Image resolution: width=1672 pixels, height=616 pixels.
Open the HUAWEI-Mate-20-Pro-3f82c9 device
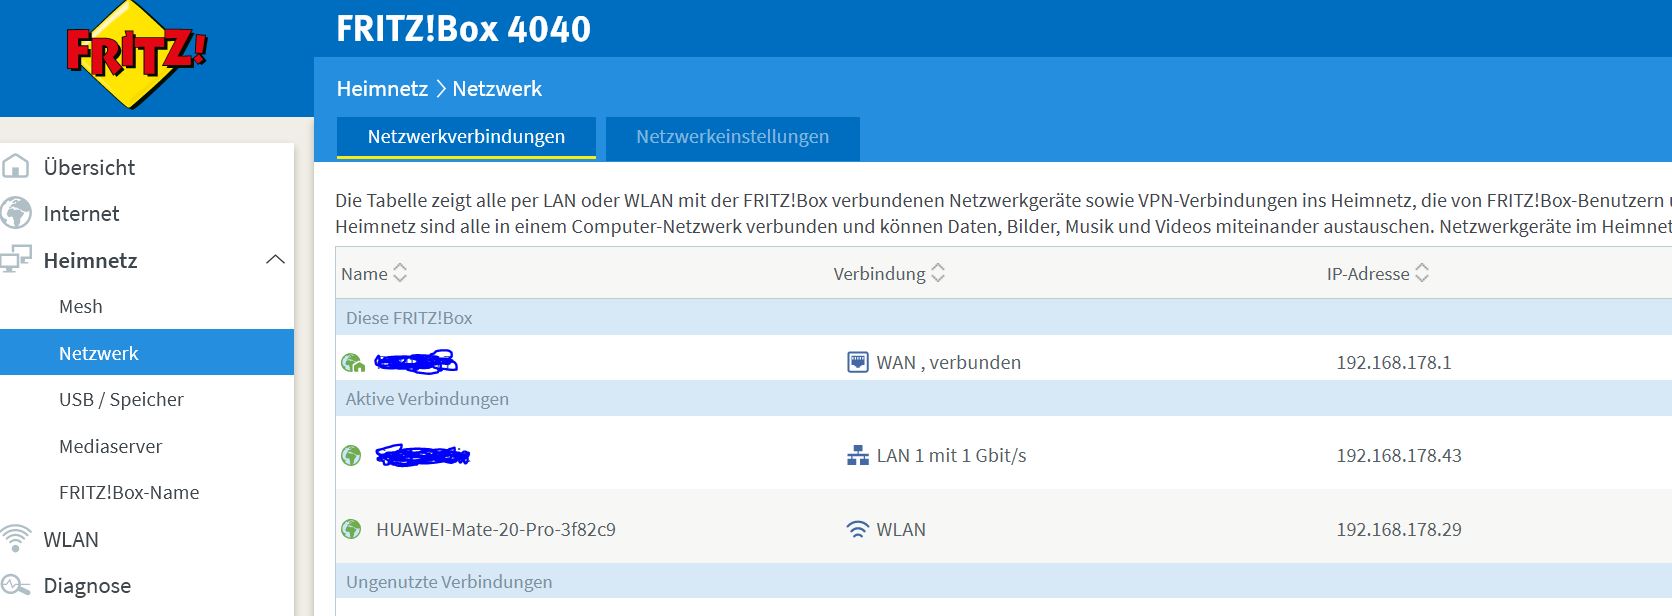[x=496, y=529]
